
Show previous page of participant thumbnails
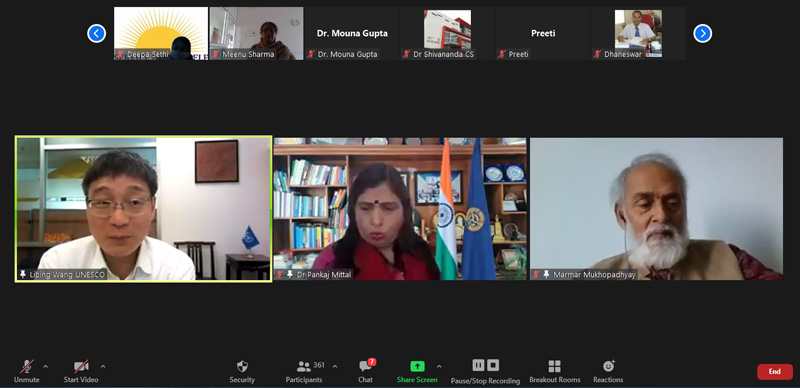pyautogui.click(x=96, y=34)
